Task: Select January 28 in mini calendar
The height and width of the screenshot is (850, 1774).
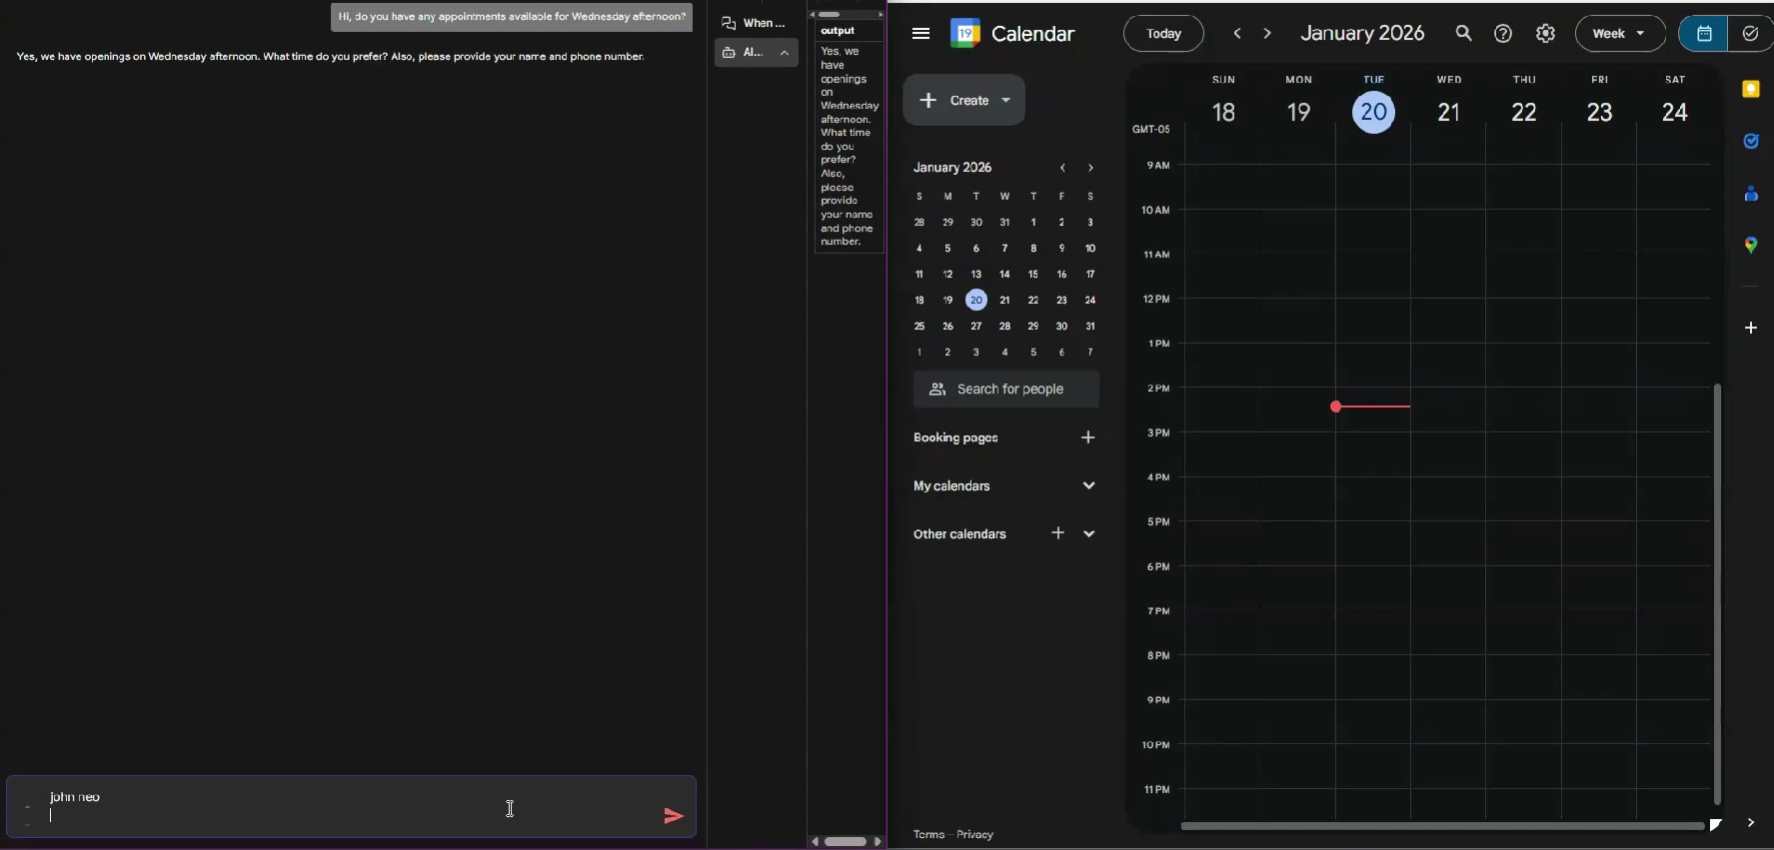Action: 1004,326
